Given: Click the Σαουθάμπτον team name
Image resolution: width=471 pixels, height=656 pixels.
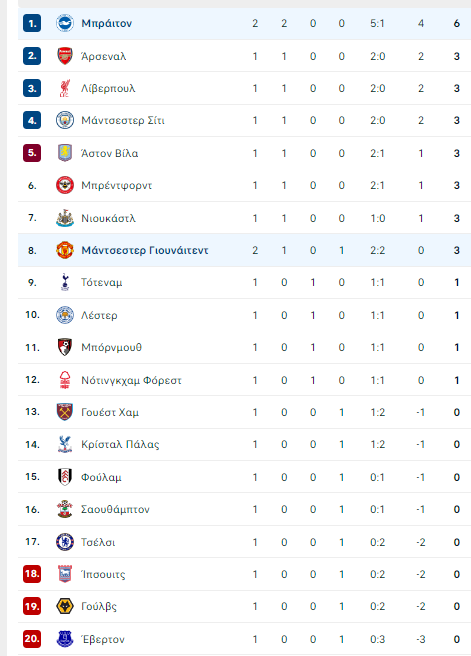Looking at the screenshot, I should click(115, 510).
